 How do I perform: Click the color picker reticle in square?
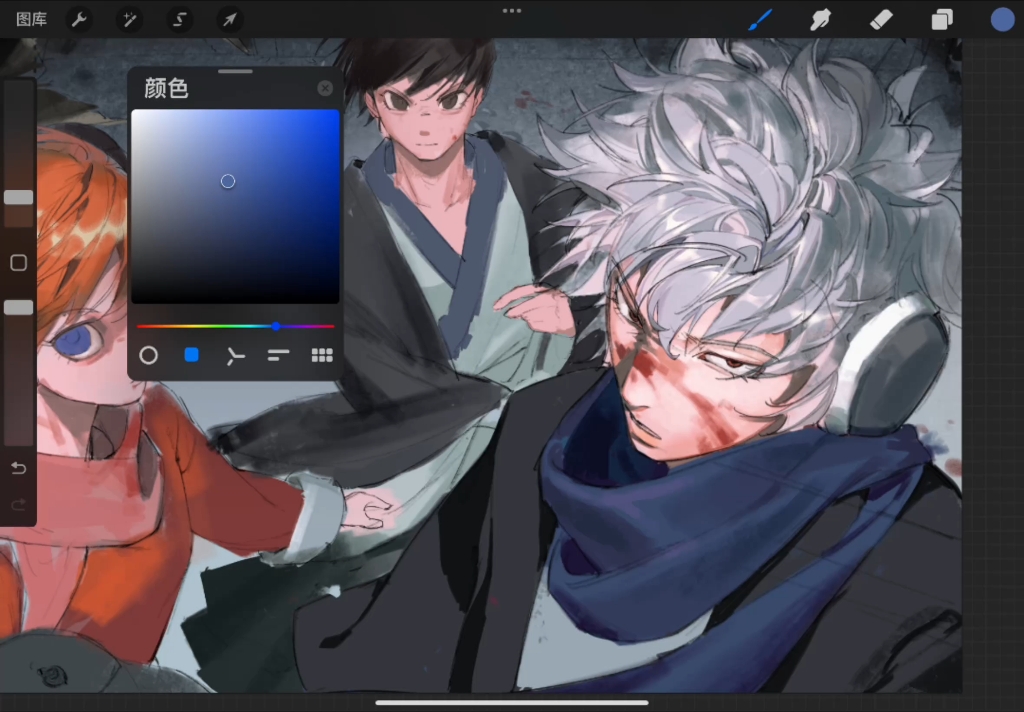pos(227,181)
